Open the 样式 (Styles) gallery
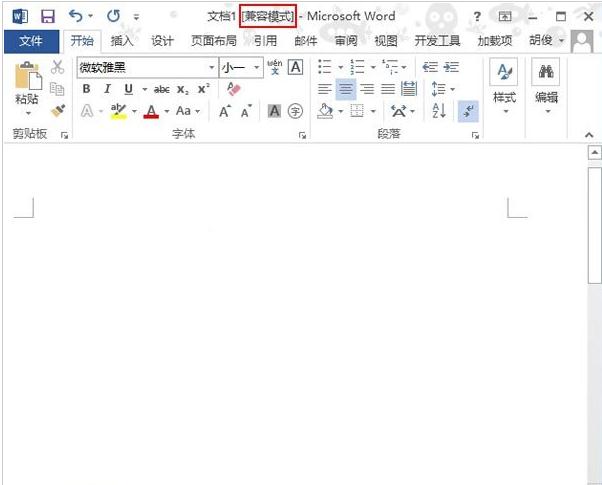 click(504, 87)
